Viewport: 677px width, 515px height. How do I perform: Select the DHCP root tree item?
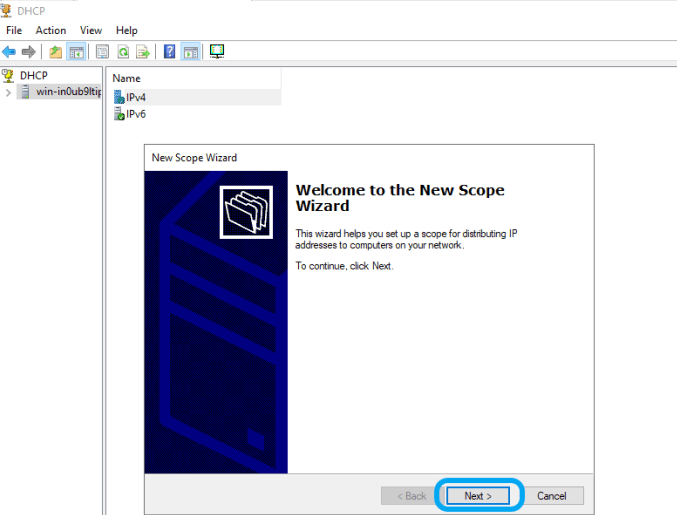pos(34,76)
